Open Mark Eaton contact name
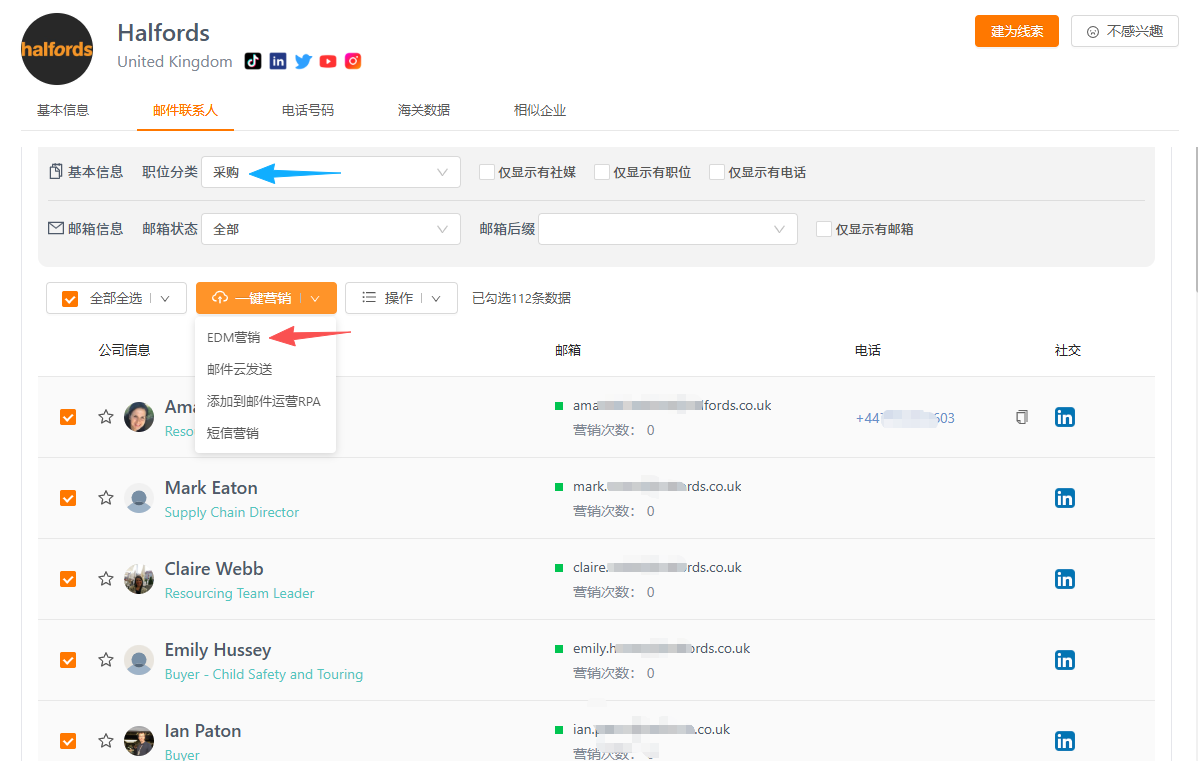Viewport: 1198px width, 761px height. (211, 487)
